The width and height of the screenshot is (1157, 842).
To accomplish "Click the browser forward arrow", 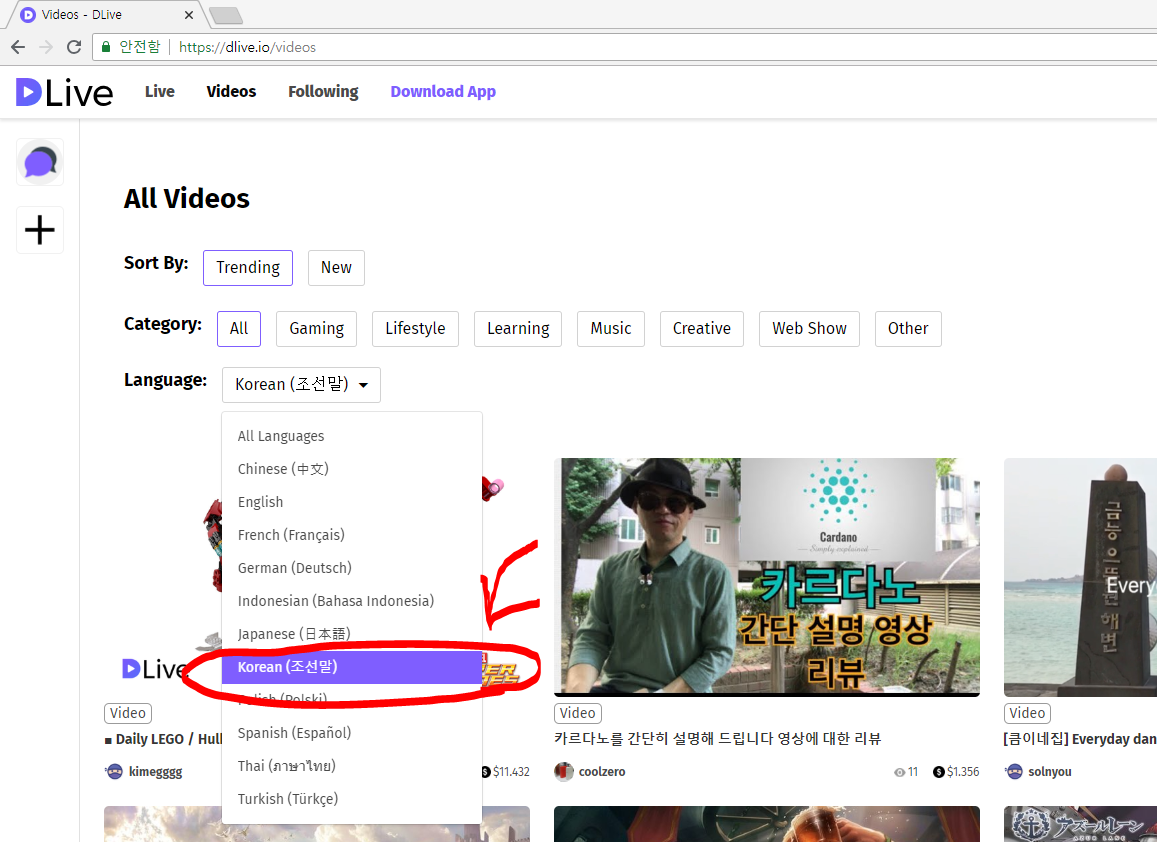I will (46, 47).
